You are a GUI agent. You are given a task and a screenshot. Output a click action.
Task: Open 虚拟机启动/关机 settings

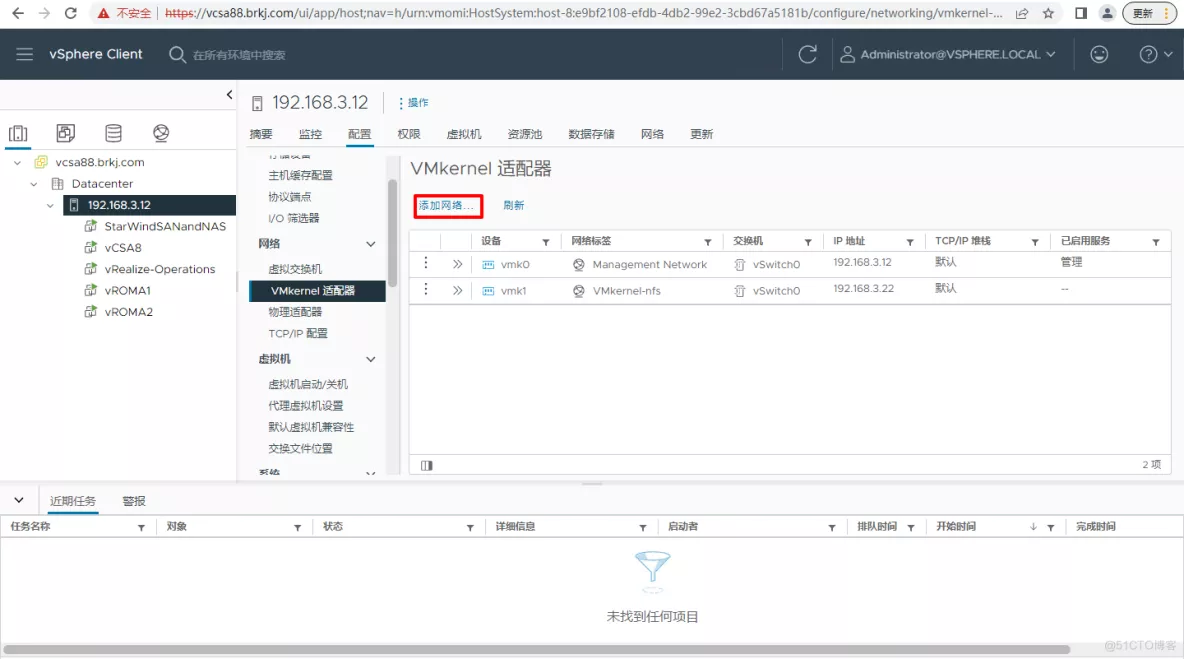(x=308, y=384)
